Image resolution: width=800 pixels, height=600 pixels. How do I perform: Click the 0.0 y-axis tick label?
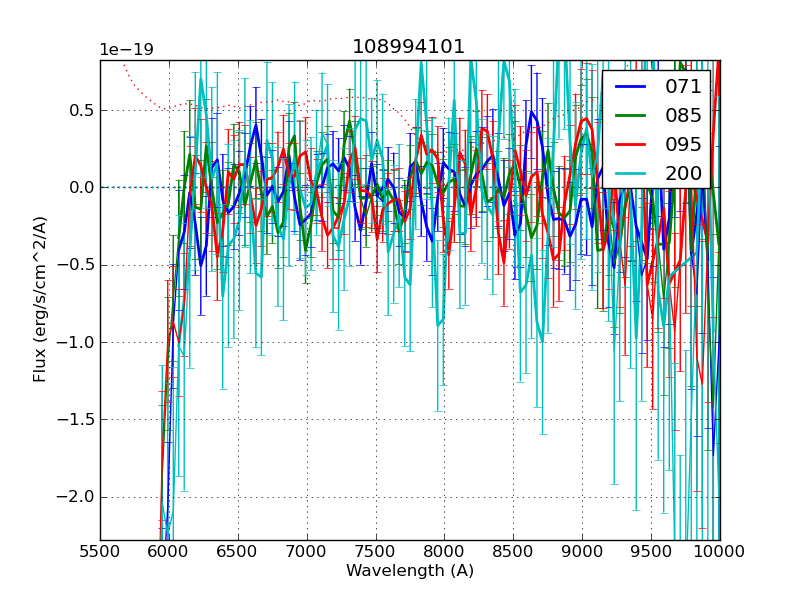tap(79, 187)
